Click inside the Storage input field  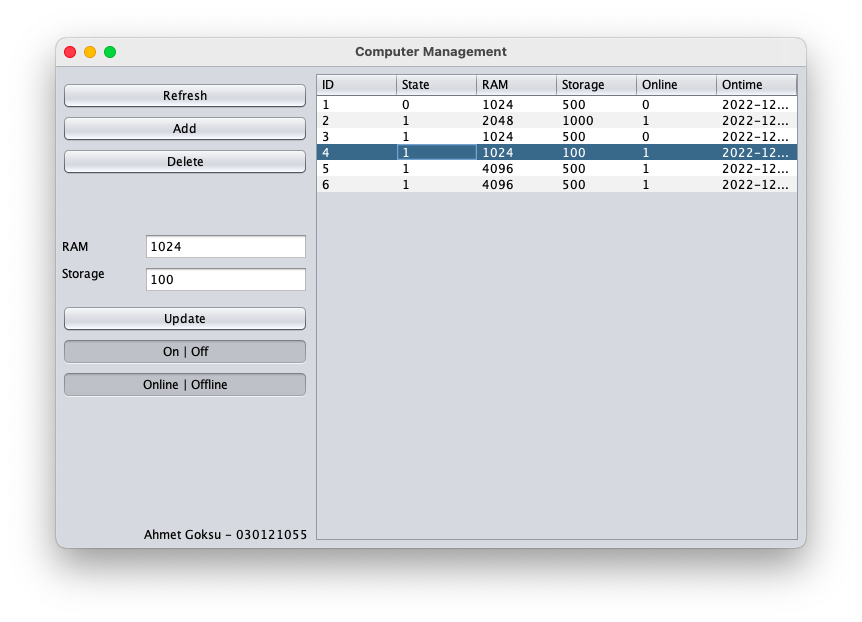point(225,279)
